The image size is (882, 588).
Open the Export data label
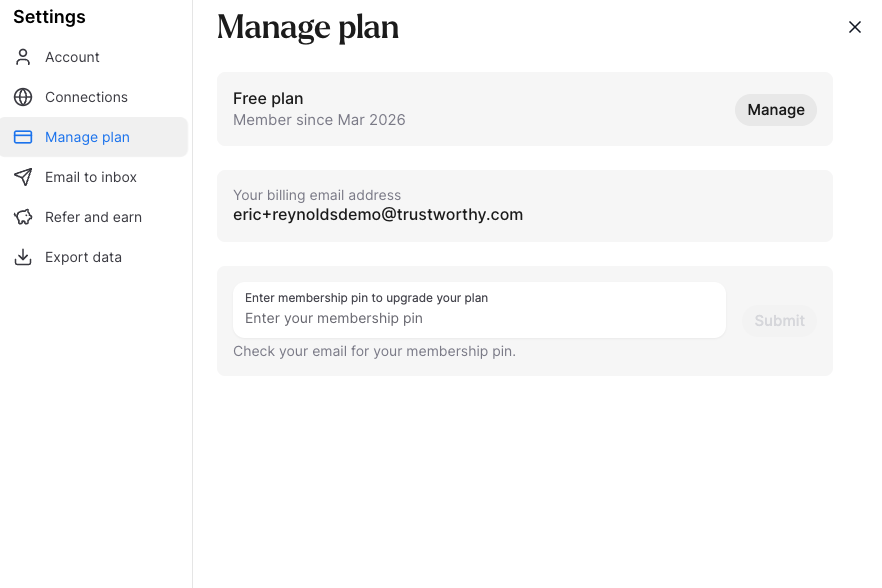(x=83, y=257)
